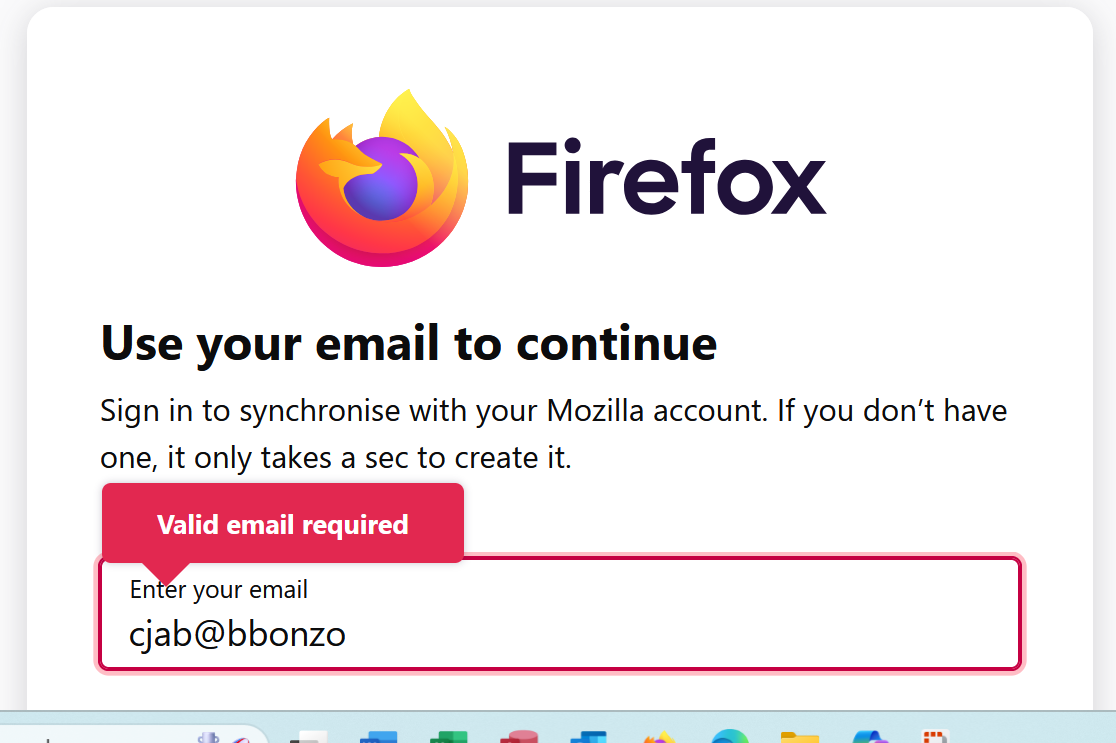Image resolution: width=1116 pixels, height=743 pixels.
Task: Launch Access from the taskbar
Action: pyautogui.click(x=519, y=737)
